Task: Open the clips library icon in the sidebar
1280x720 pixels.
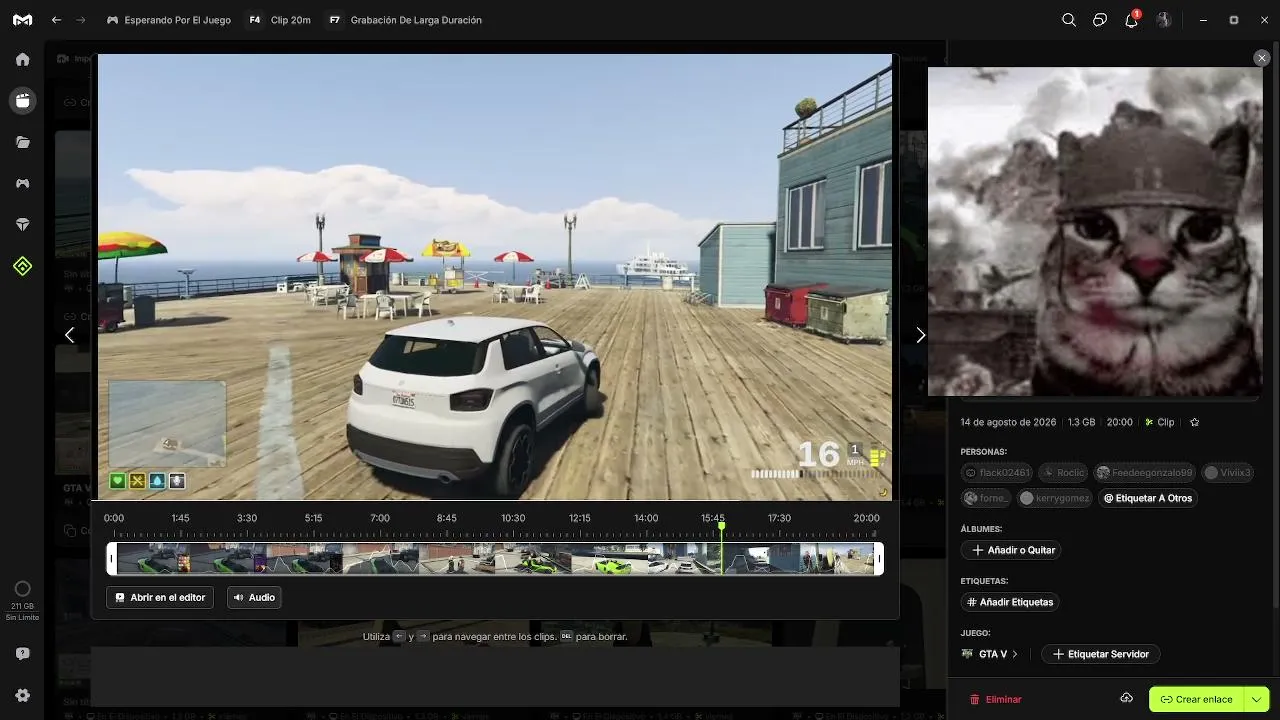Action: click(22, 100)
